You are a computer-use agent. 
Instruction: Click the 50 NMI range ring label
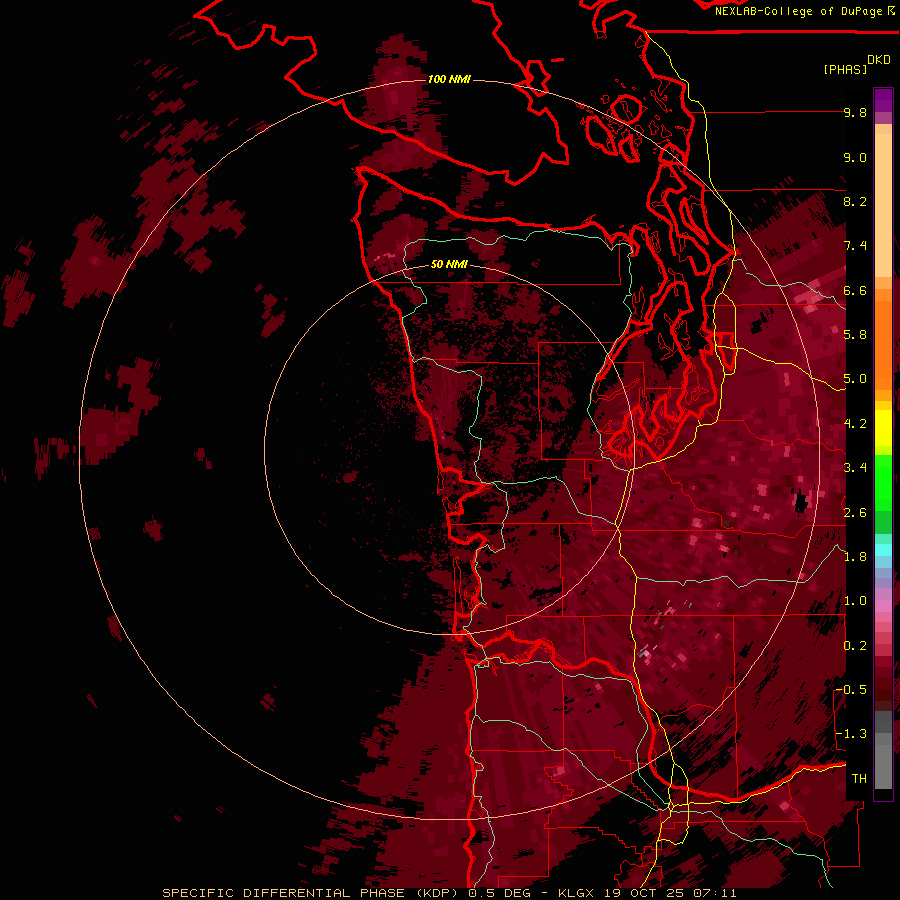tap(449, 264)
